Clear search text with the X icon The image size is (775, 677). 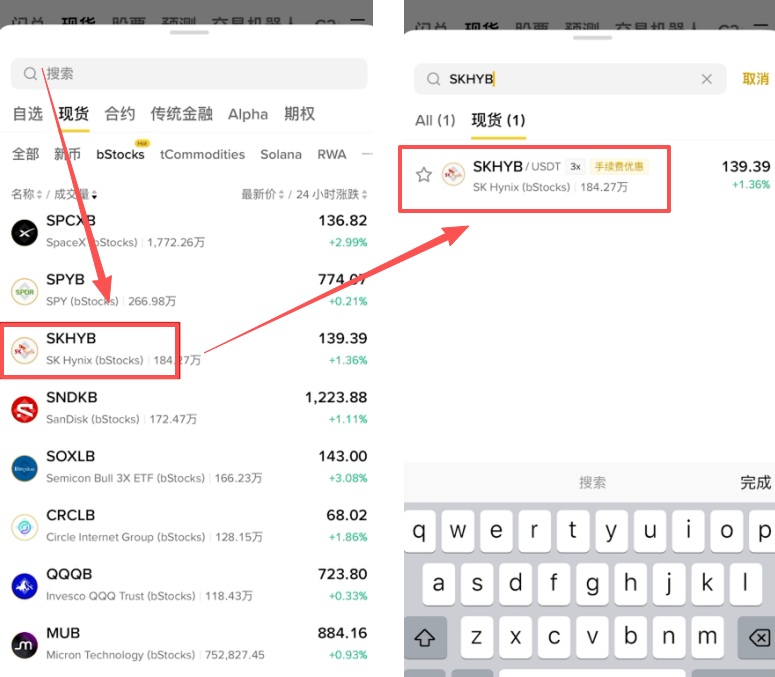click(x=707, y=79)
